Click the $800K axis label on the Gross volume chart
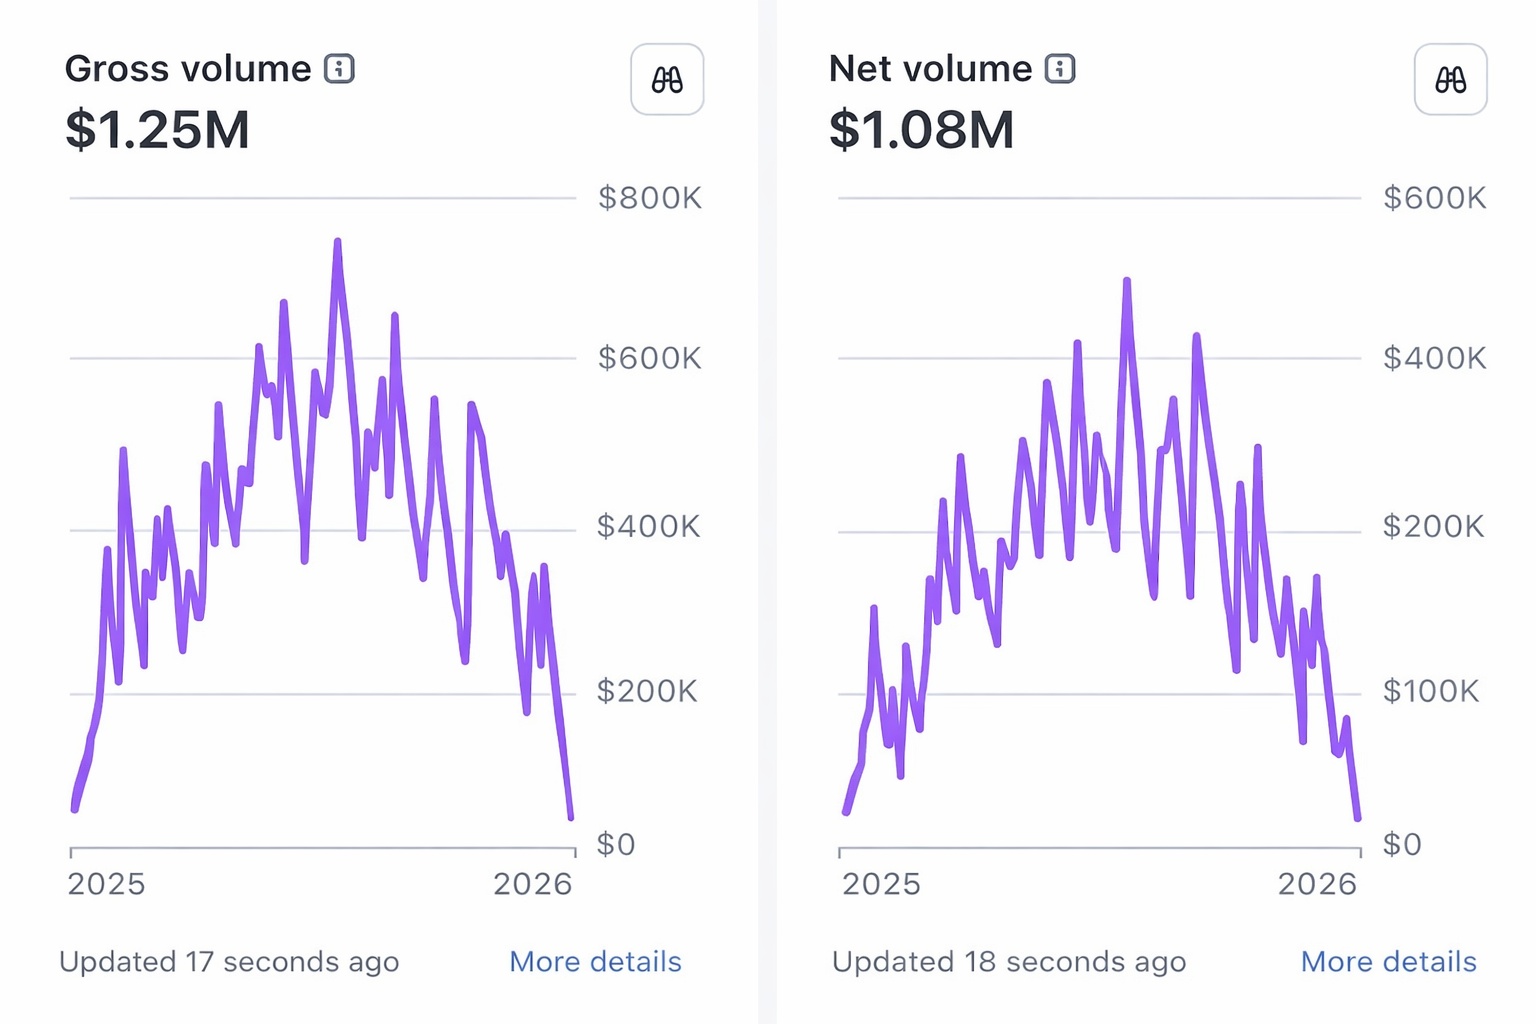The image size is (1536, 1024). coord(649,198)
